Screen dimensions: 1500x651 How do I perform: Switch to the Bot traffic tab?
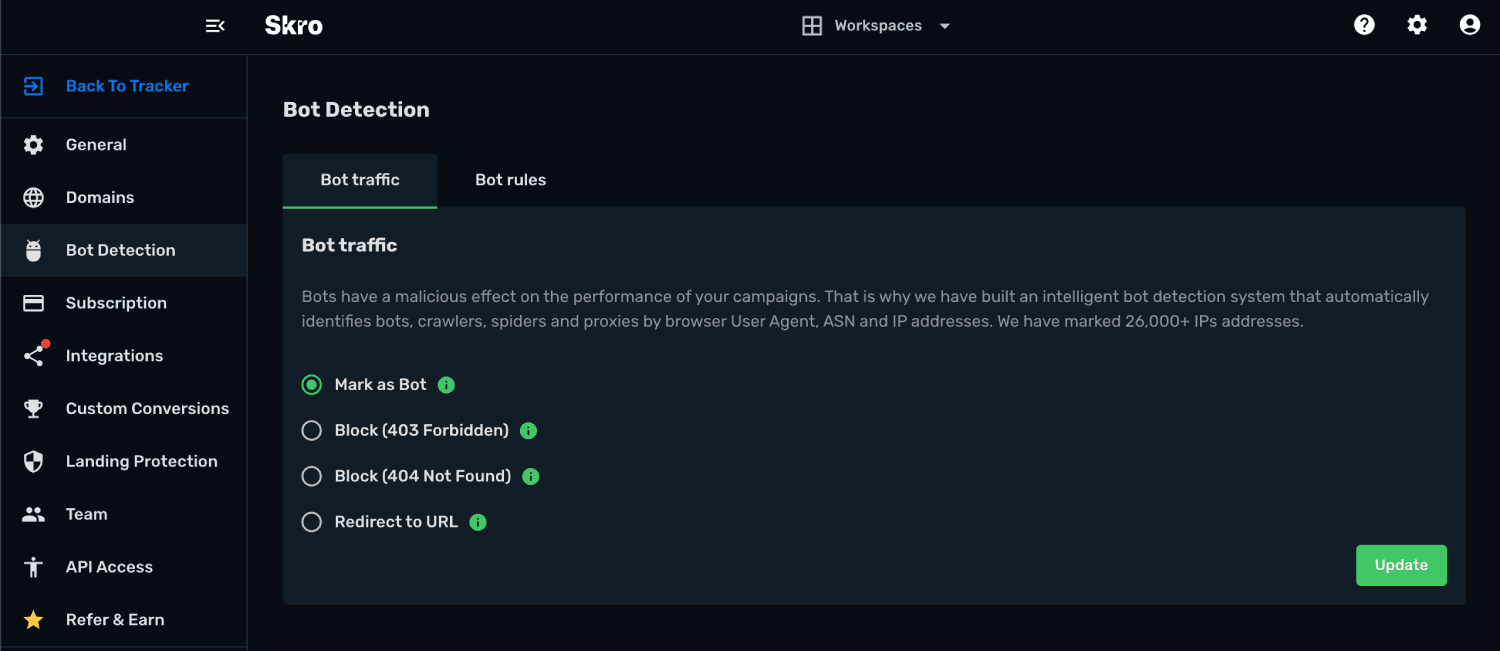(x=360, y=180)
